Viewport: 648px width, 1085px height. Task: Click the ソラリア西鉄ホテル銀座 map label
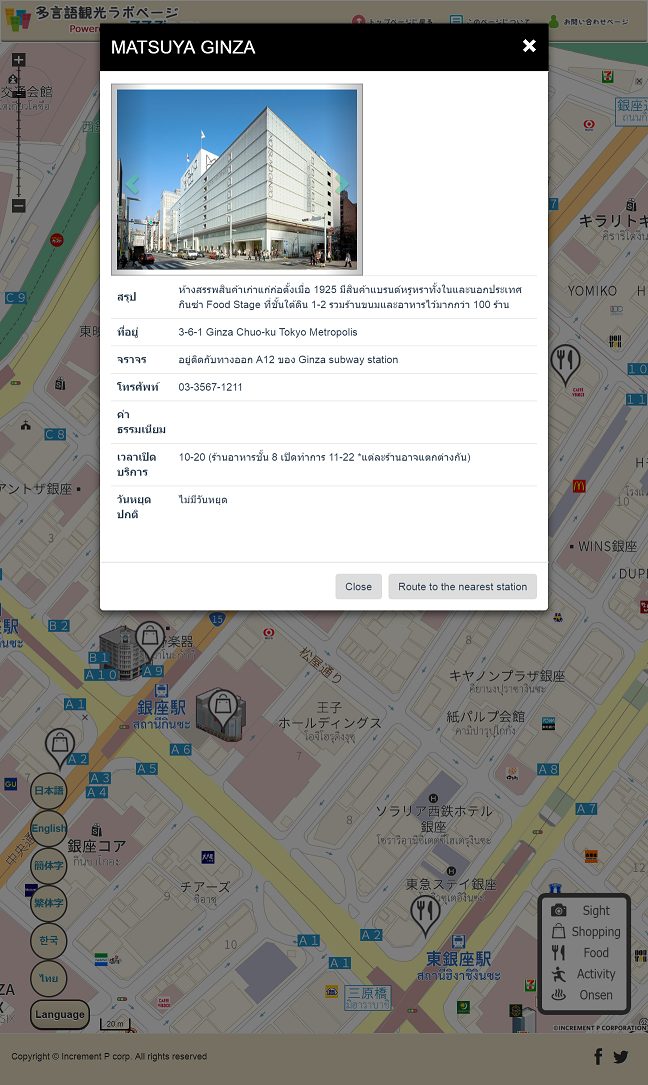coord(433,819)
